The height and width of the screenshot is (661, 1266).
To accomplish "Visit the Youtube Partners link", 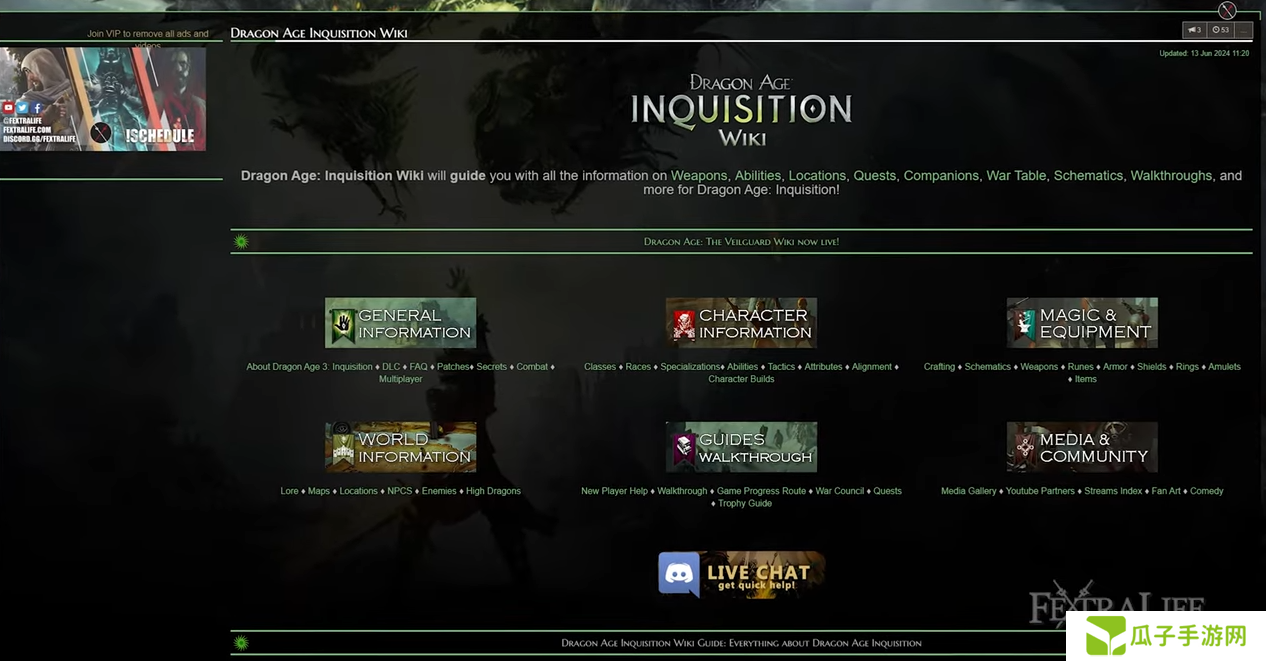I will click(x=1041, y=491).
